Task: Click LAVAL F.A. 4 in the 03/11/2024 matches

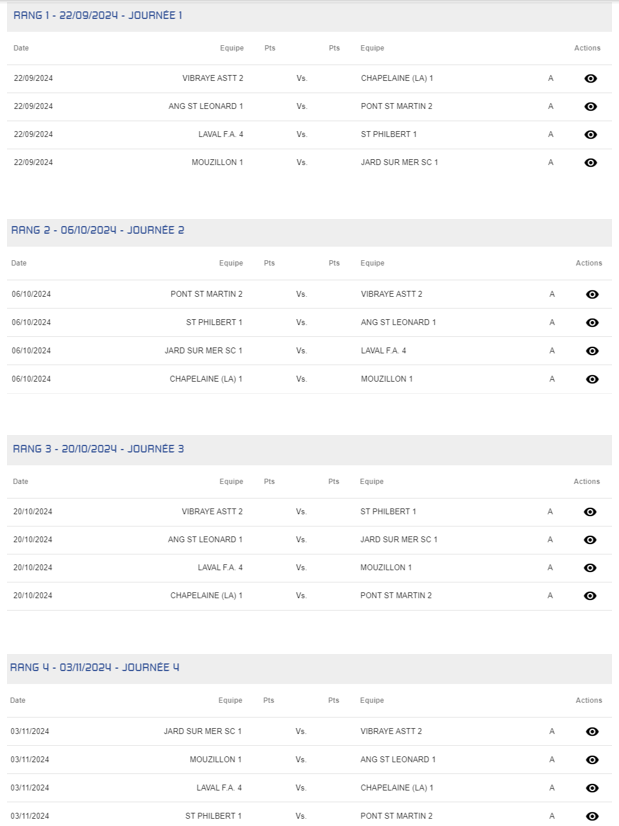Action: (x=219, y=788)
